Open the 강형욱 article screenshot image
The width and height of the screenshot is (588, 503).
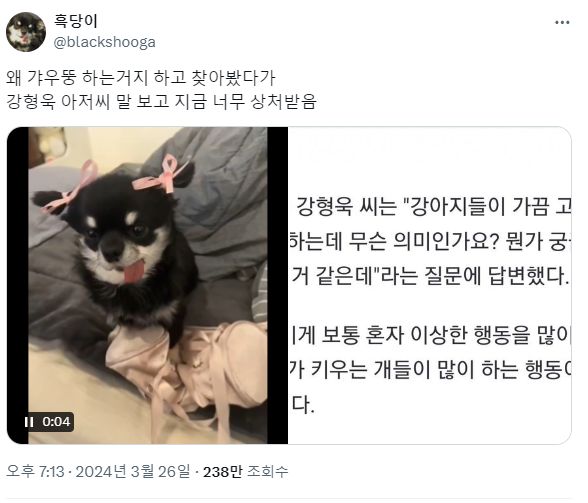pos(430,285)
